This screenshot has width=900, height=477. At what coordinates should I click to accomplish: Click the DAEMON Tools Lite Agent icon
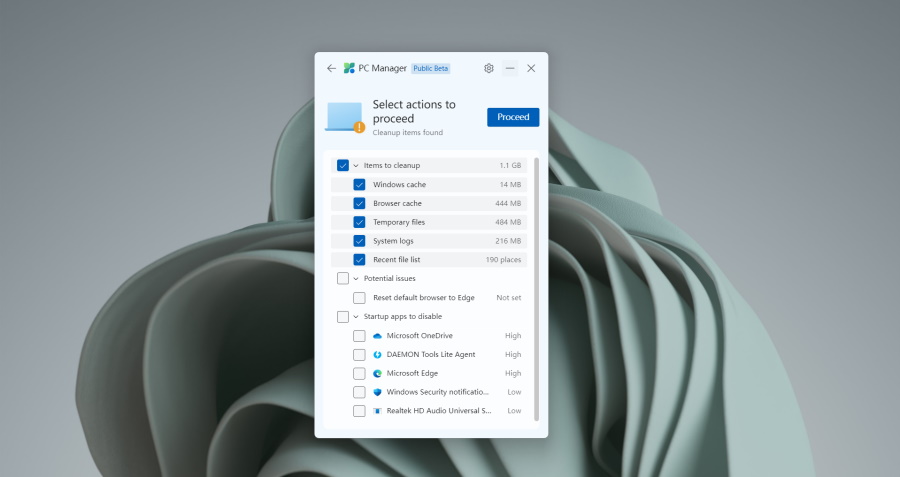pyautogui.click(x=377, y=355)
